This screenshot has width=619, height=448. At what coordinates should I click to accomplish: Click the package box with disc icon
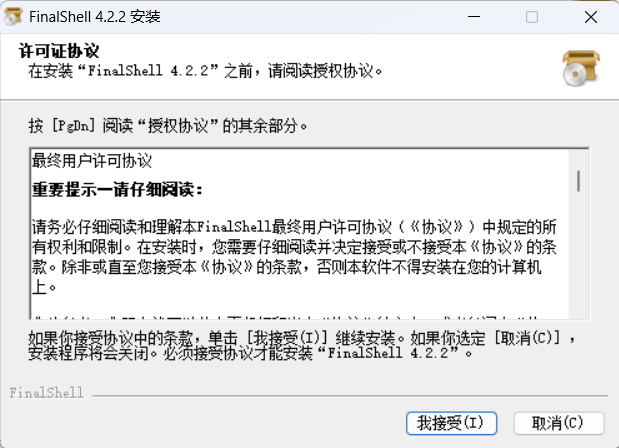tap(581, 68)
